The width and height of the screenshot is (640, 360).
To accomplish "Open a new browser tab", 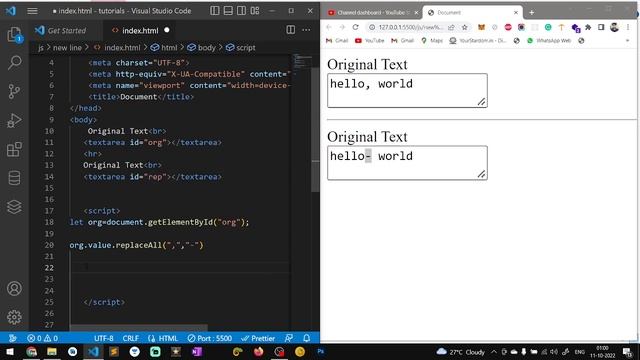I will coord(531,13).
